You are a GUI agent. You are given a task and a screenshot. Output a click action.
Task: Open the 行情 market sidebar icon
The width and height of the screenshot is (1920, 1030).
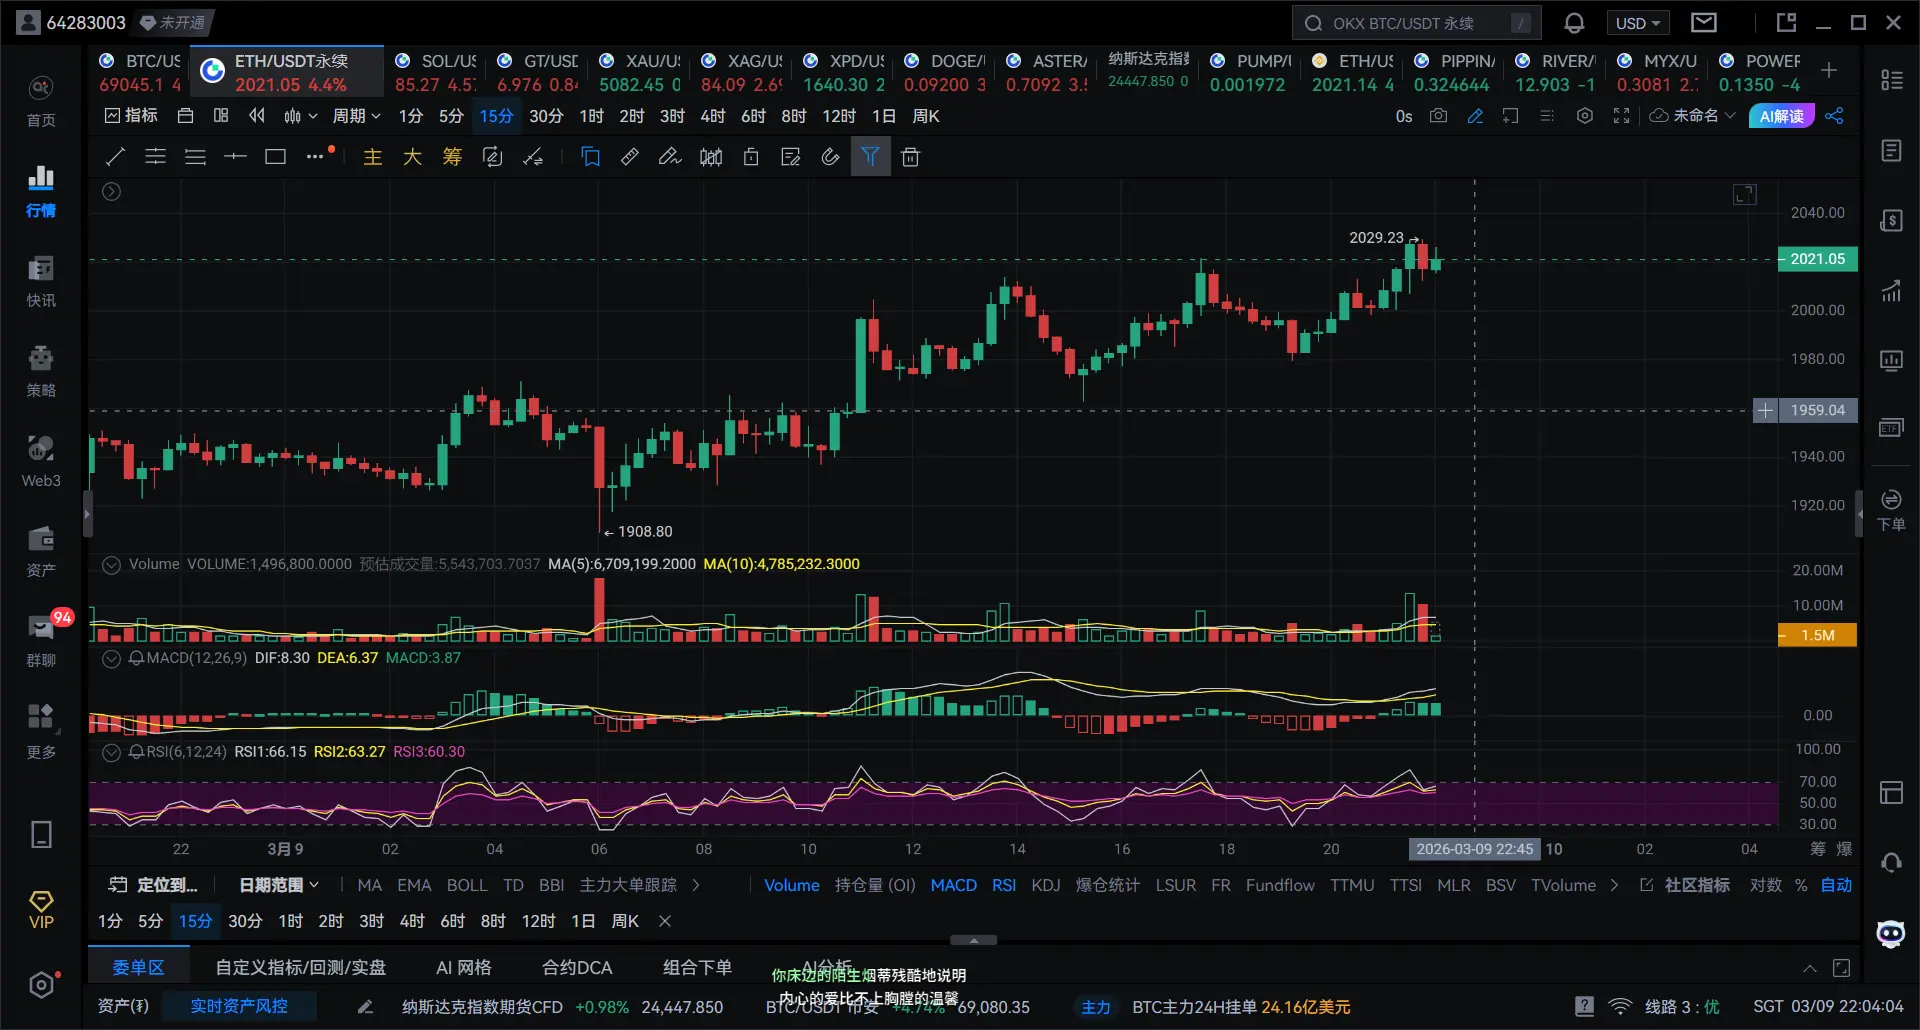pyautogui.click(x=41, y=190)
